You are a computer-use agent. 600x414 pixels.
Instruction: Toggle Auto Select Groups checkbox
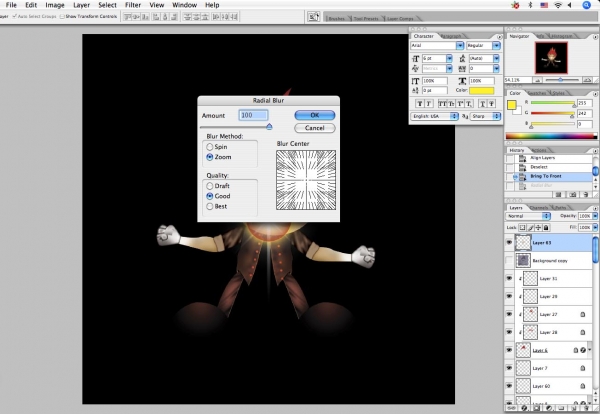(x=15, y=16)
